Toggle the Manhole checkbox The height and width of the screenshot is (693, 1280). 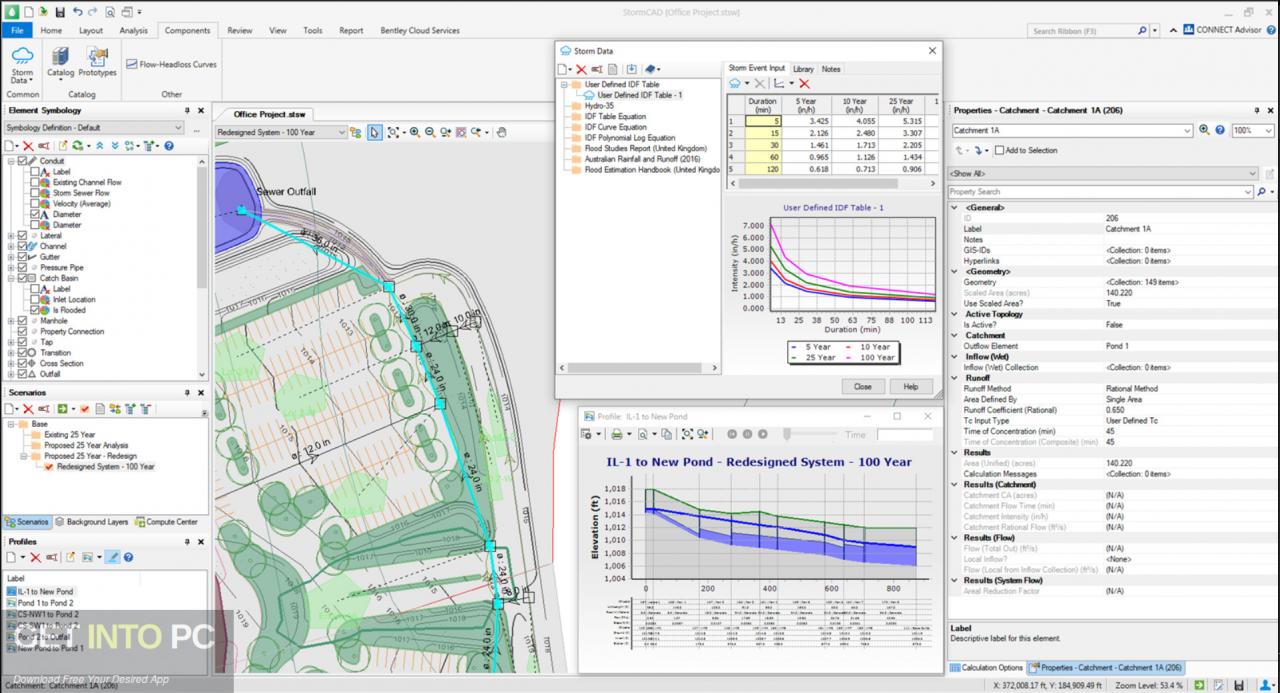point(23,321)
